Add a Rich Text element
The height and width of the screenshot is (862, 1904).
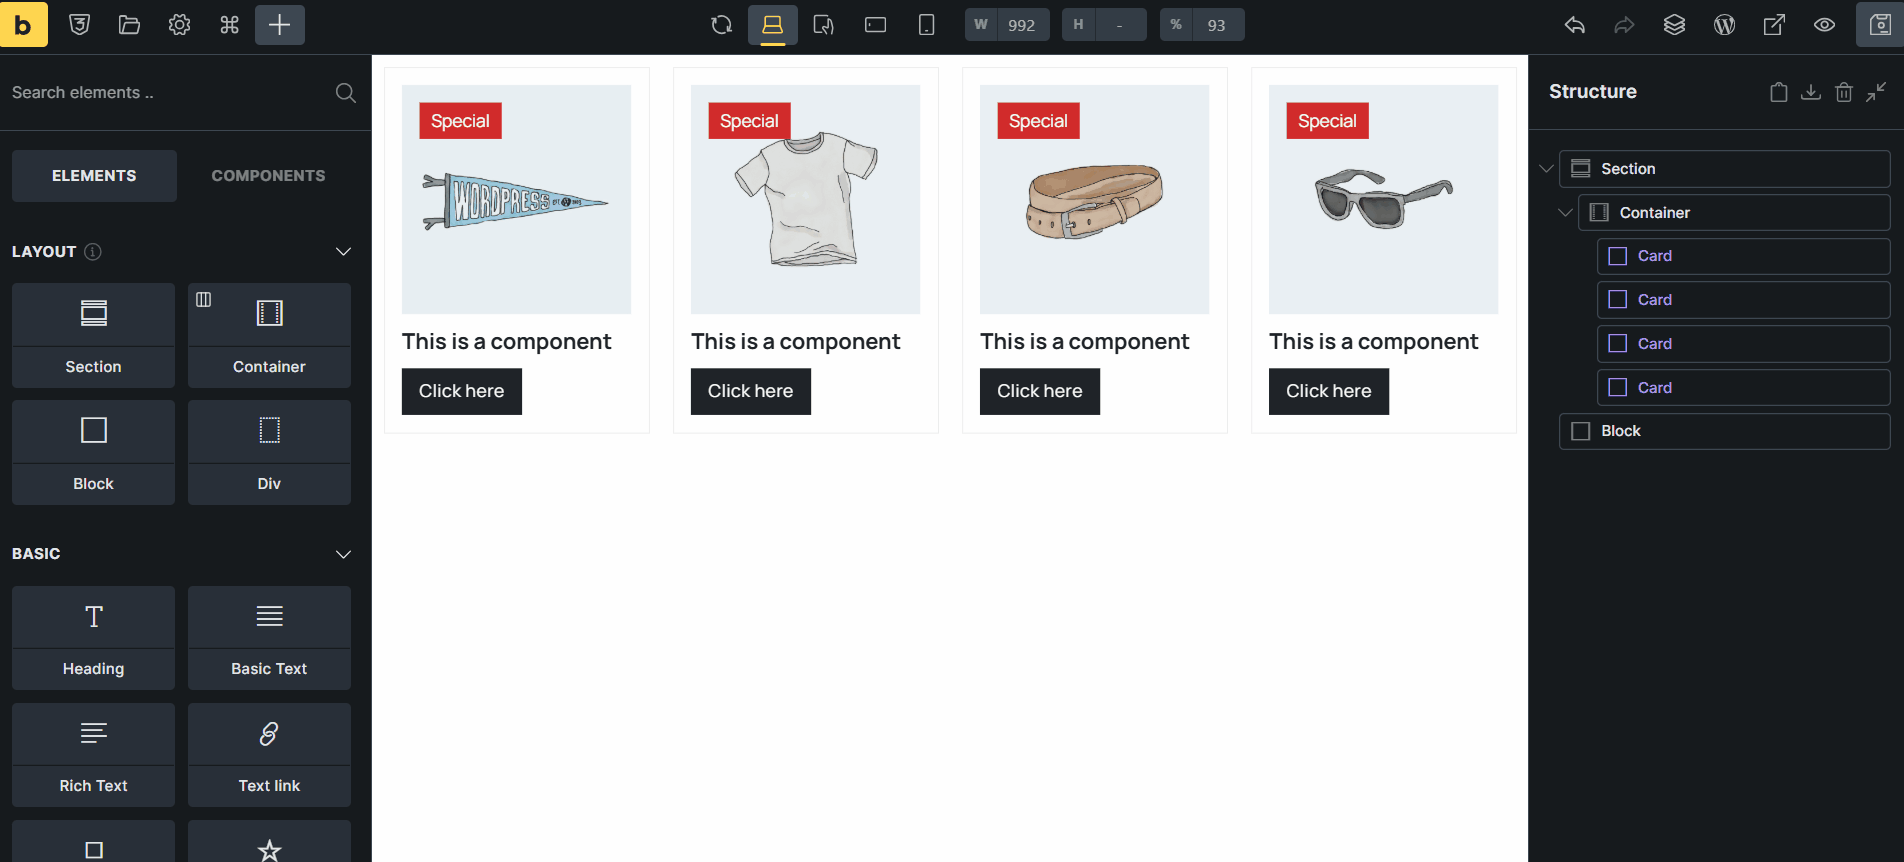click(x=93, y=755)
